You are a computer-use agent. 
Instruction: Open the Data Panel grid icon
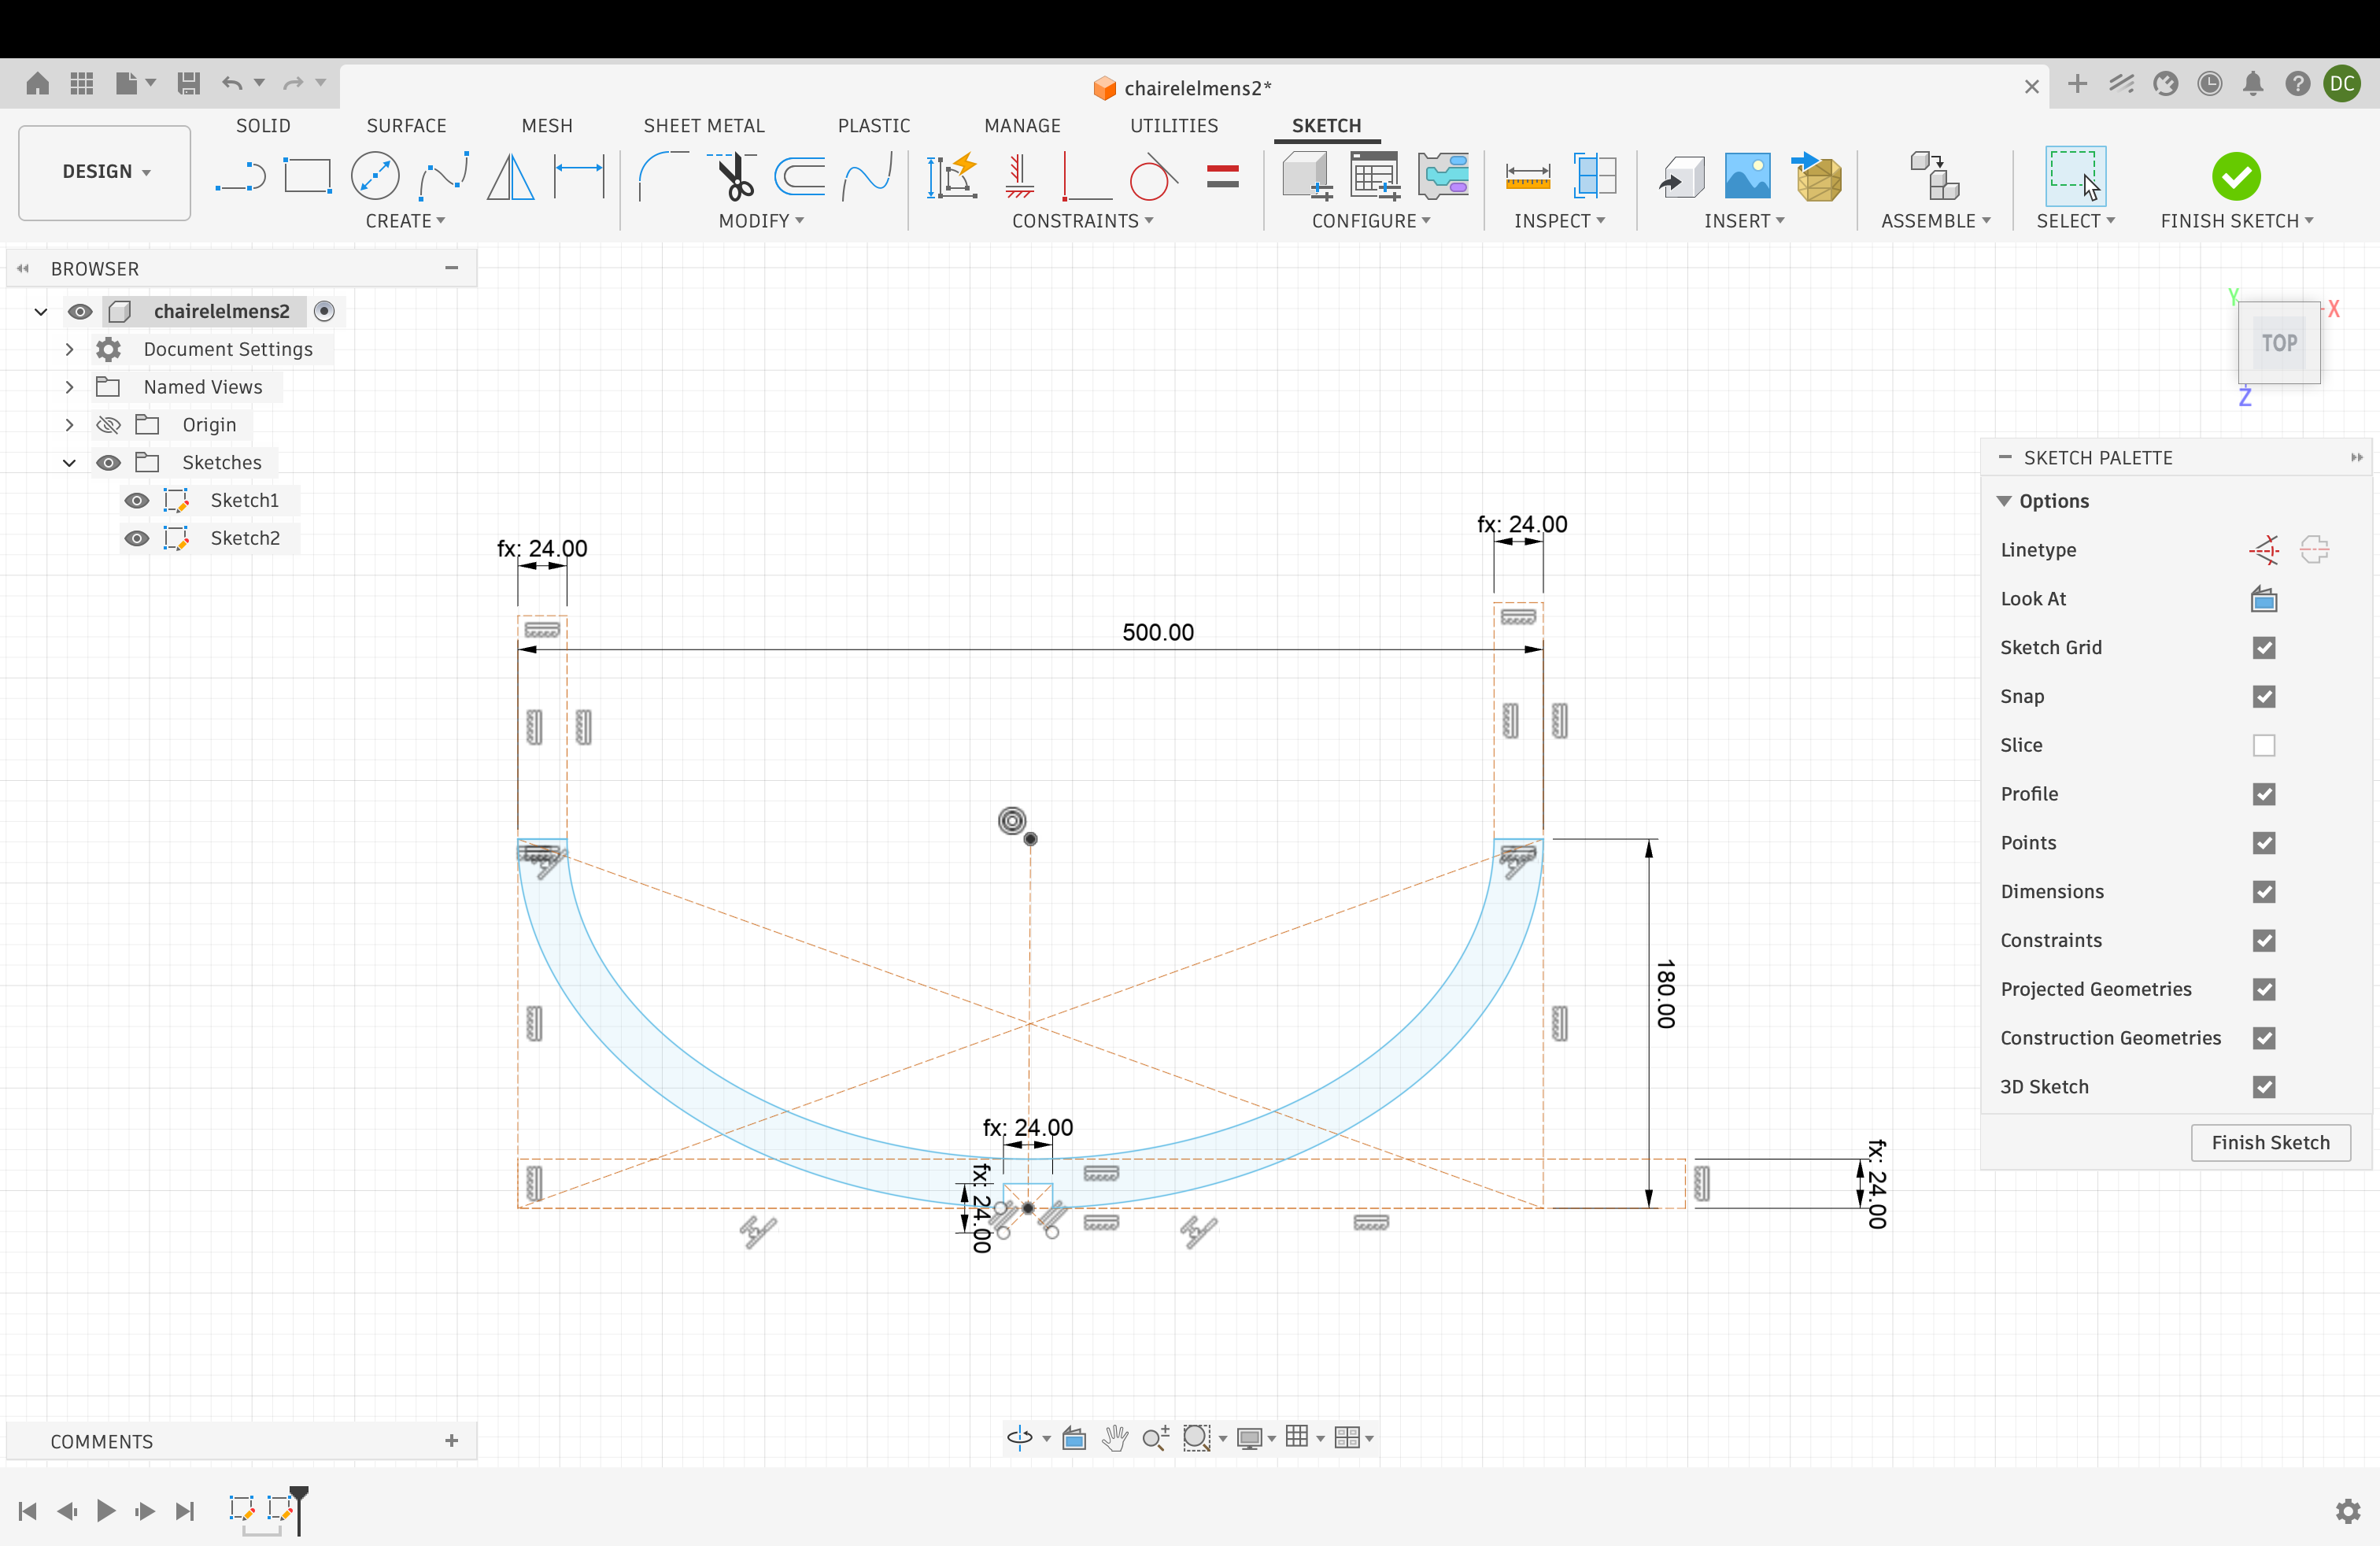tap(82, 83)
